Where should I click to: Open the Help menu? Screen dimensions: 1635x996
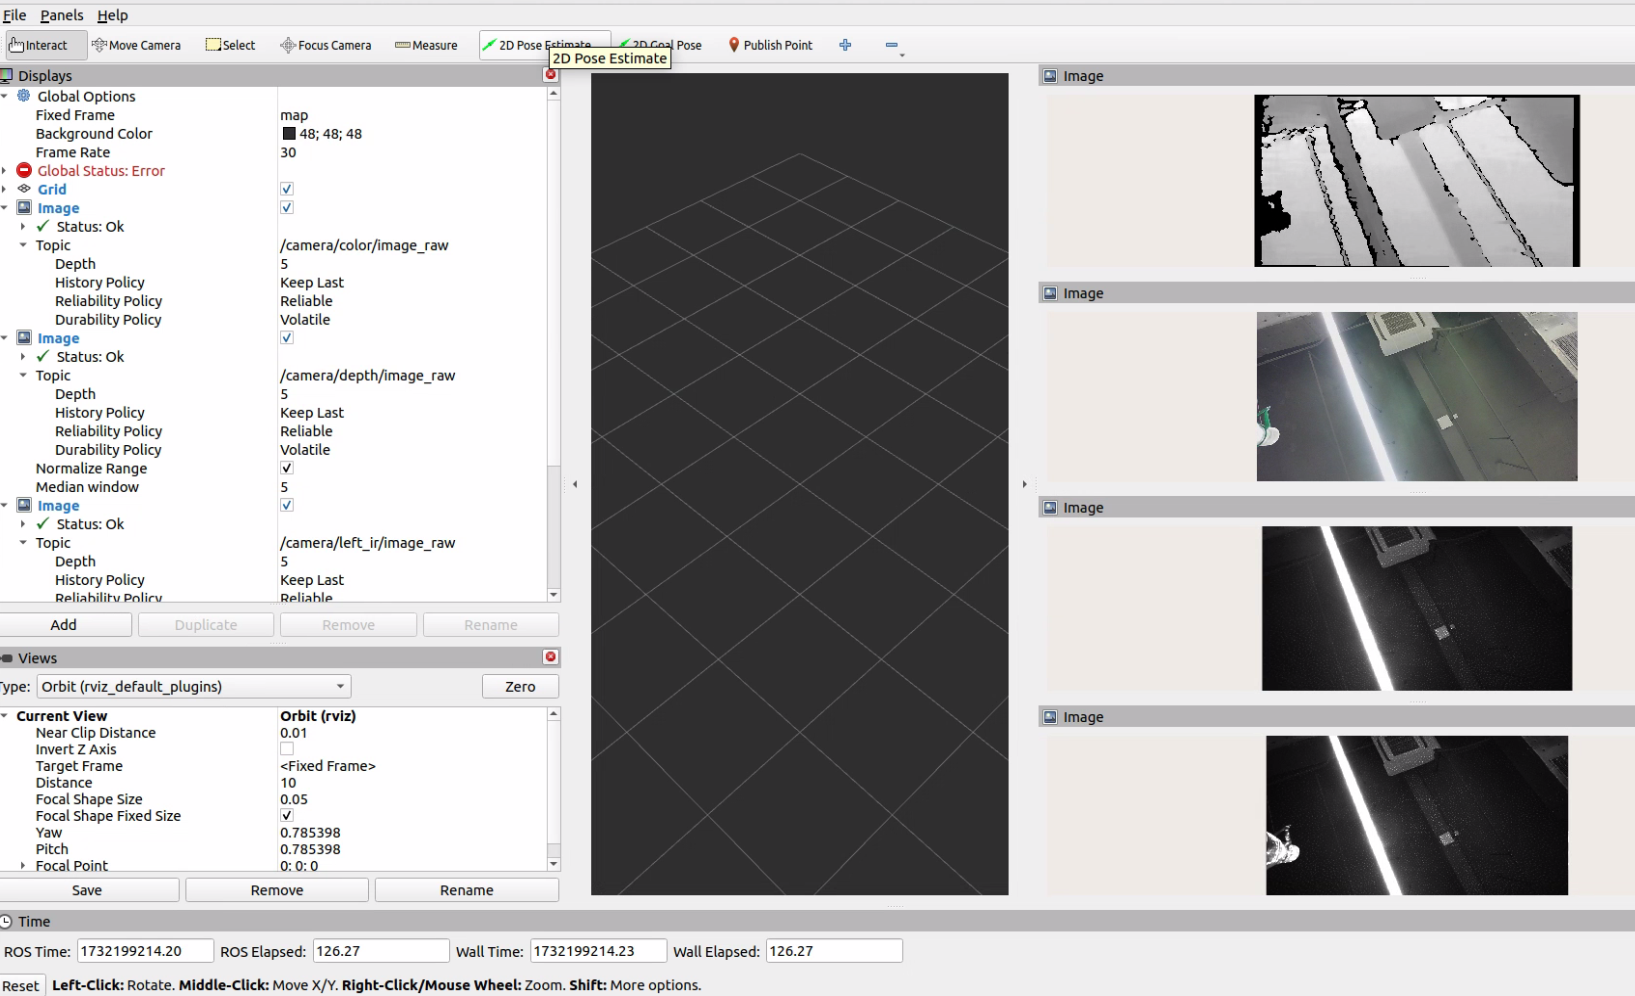tap(112, 15)
